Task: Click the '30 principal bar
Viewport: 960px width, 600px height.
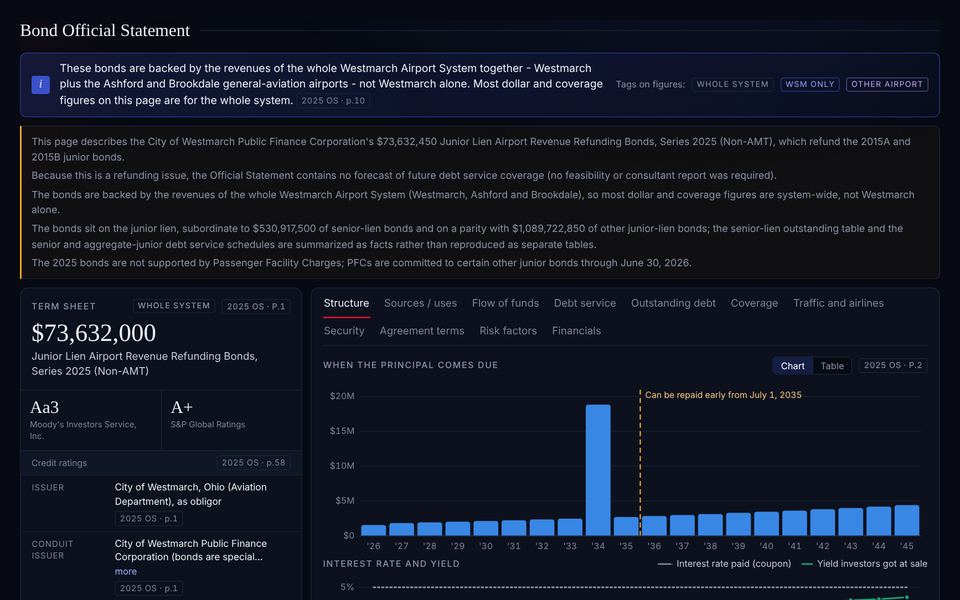Action: click(x=486, y=528)
